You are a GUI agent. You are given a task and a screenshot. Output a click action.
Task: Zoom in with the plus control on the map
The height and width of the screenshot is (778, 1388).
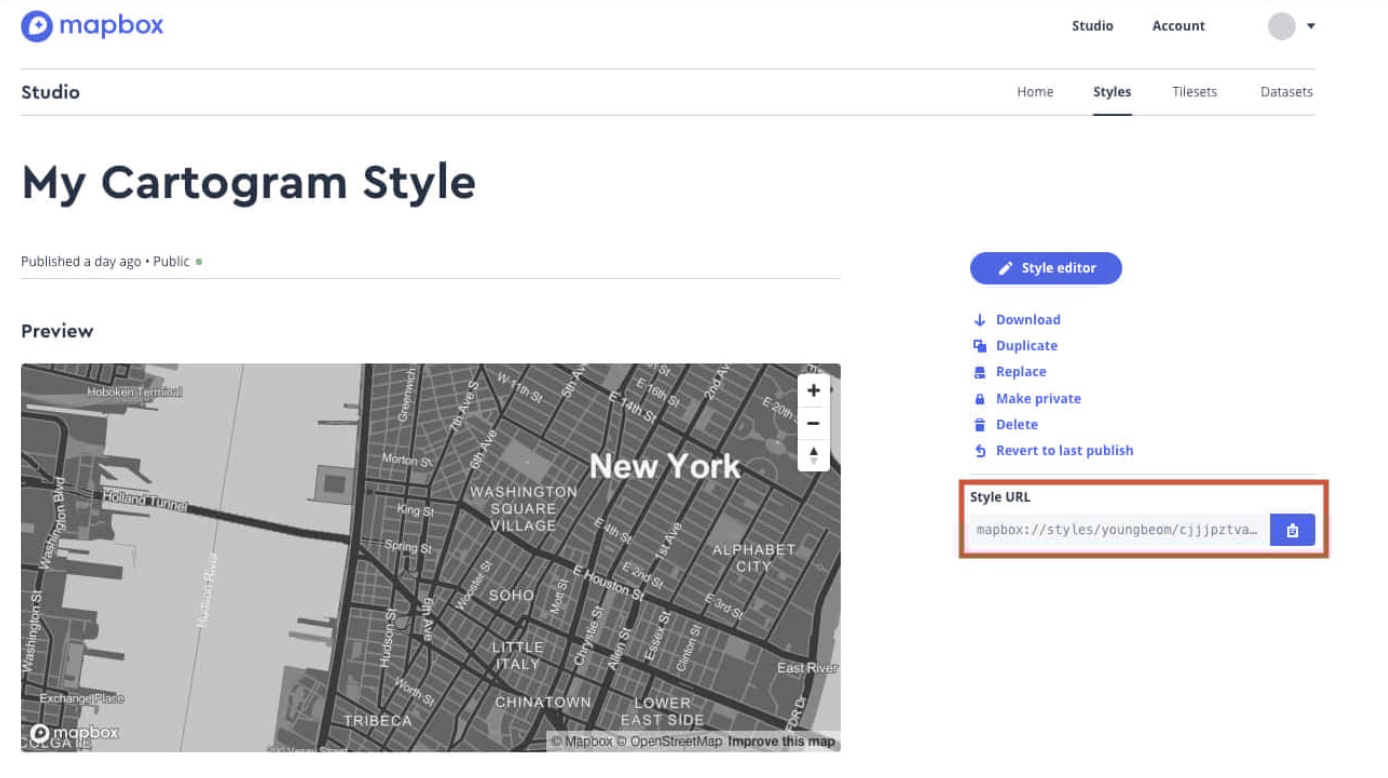813,390
